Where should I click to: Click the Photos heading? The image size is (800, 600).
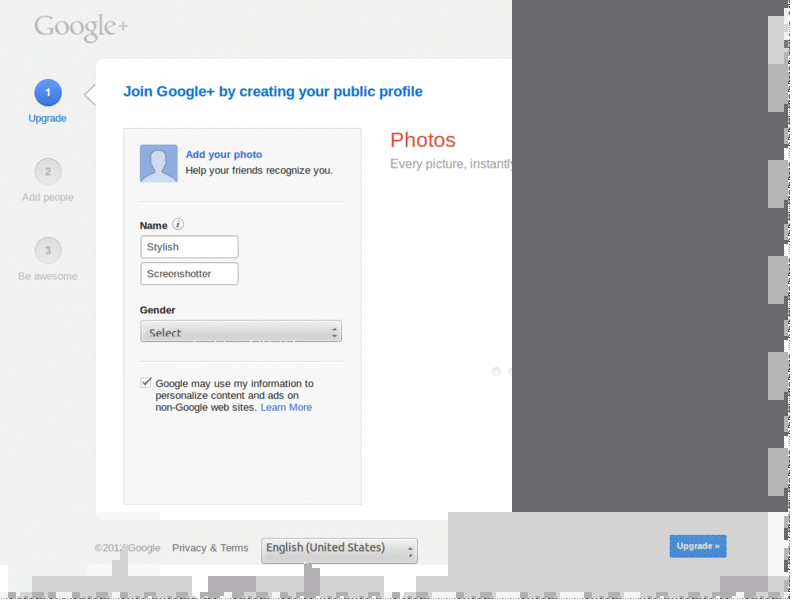click(x=422, y=140)
